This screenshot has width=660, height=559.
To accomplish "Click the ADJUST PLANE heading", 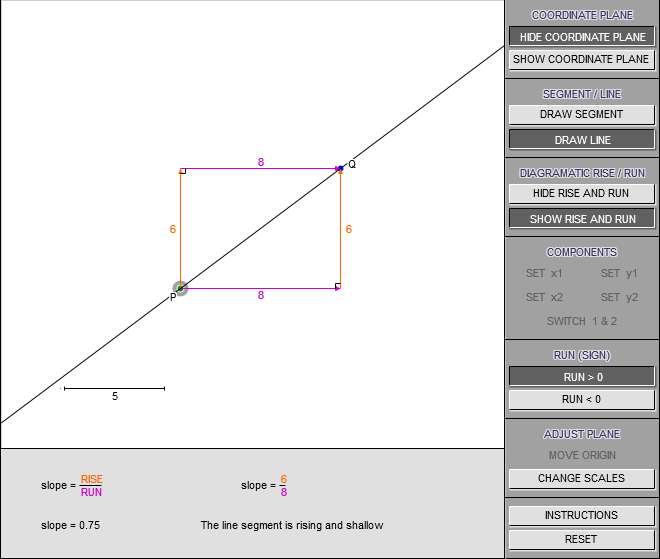I will tap(582, 434).
